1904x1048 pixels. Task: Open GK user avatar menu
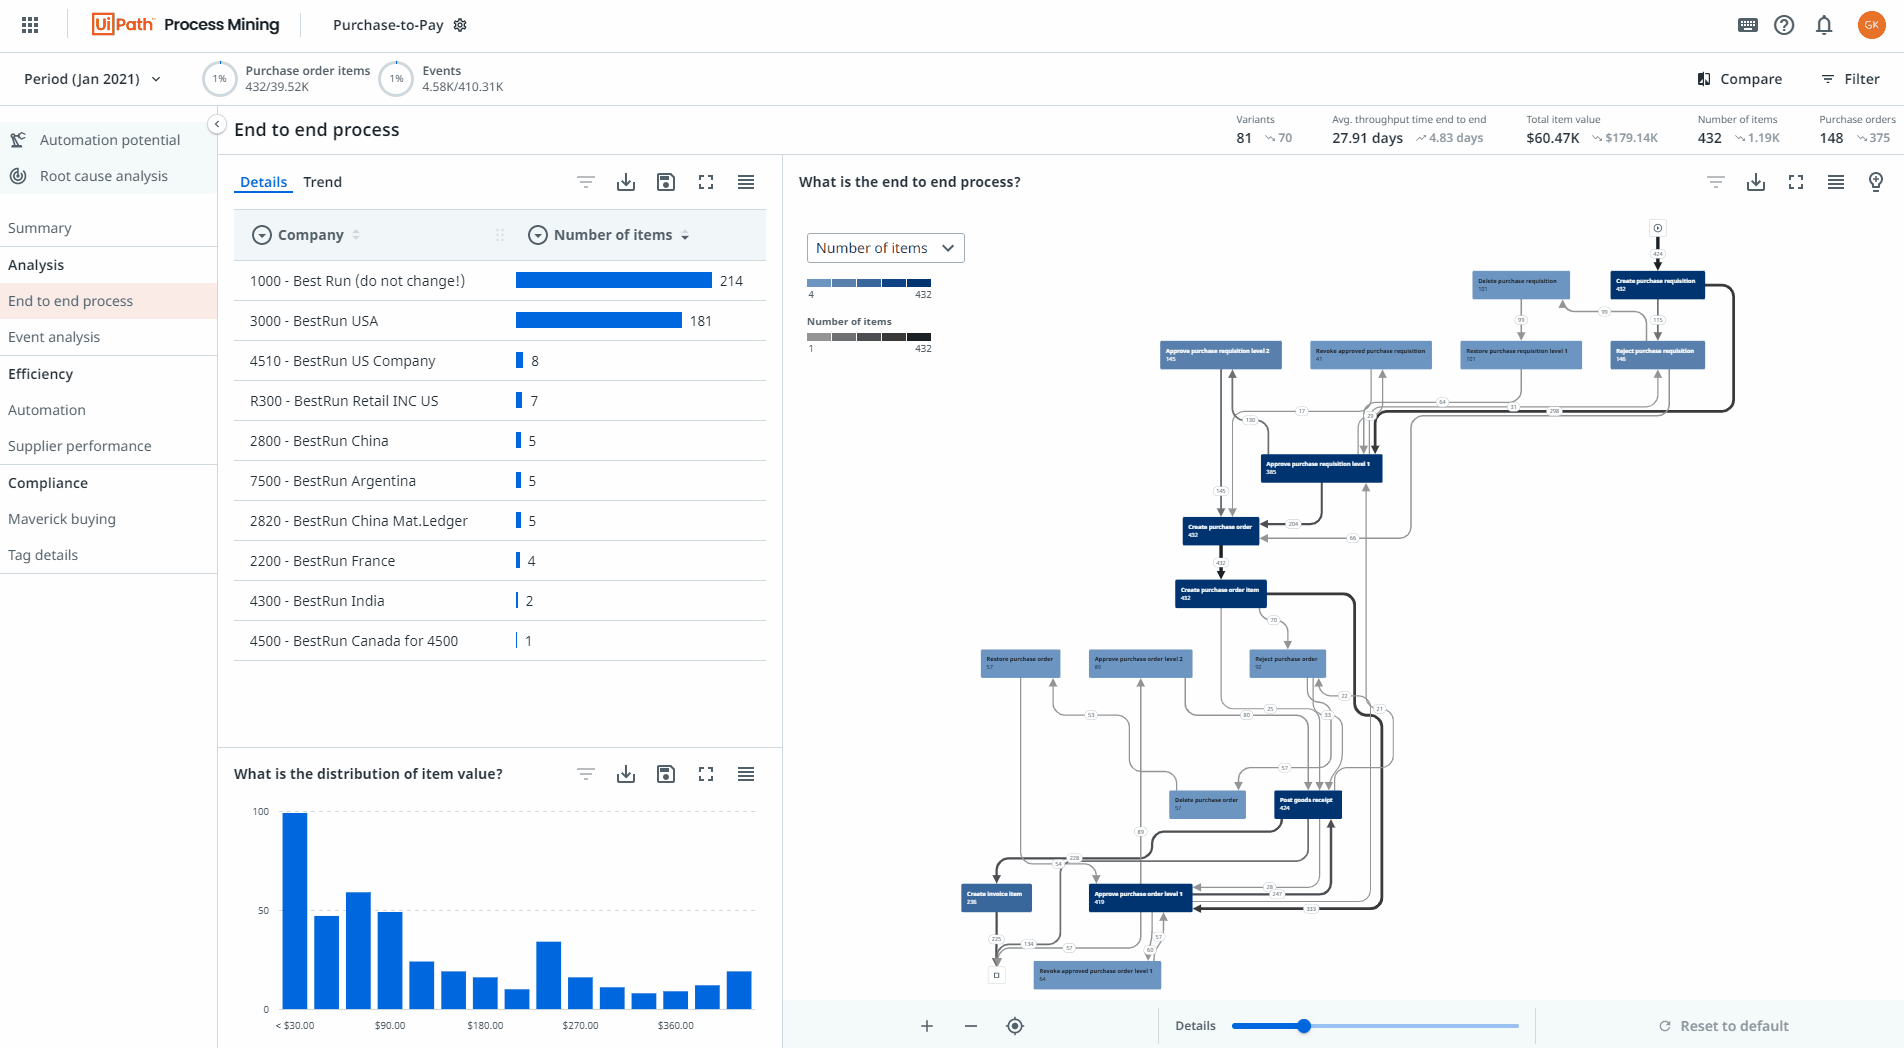[1871, 25]
